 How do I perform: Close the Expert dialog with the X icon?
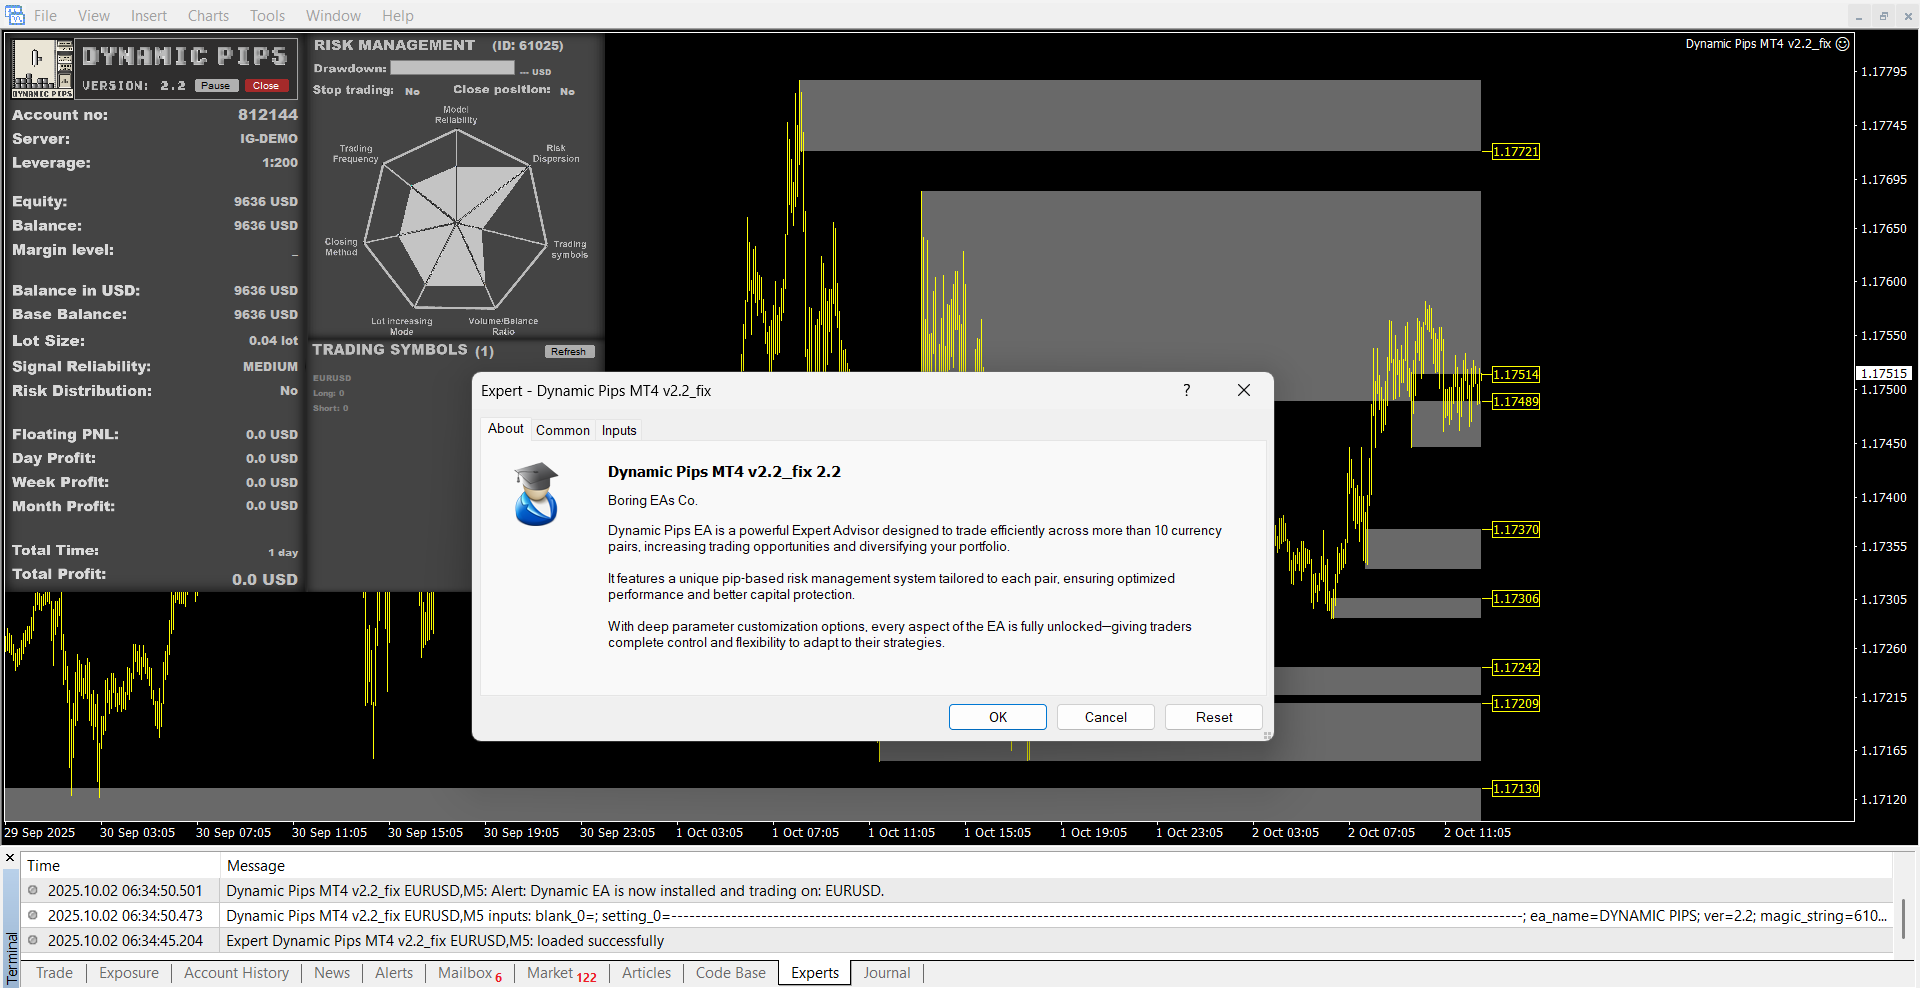[x=1244, y=390]
